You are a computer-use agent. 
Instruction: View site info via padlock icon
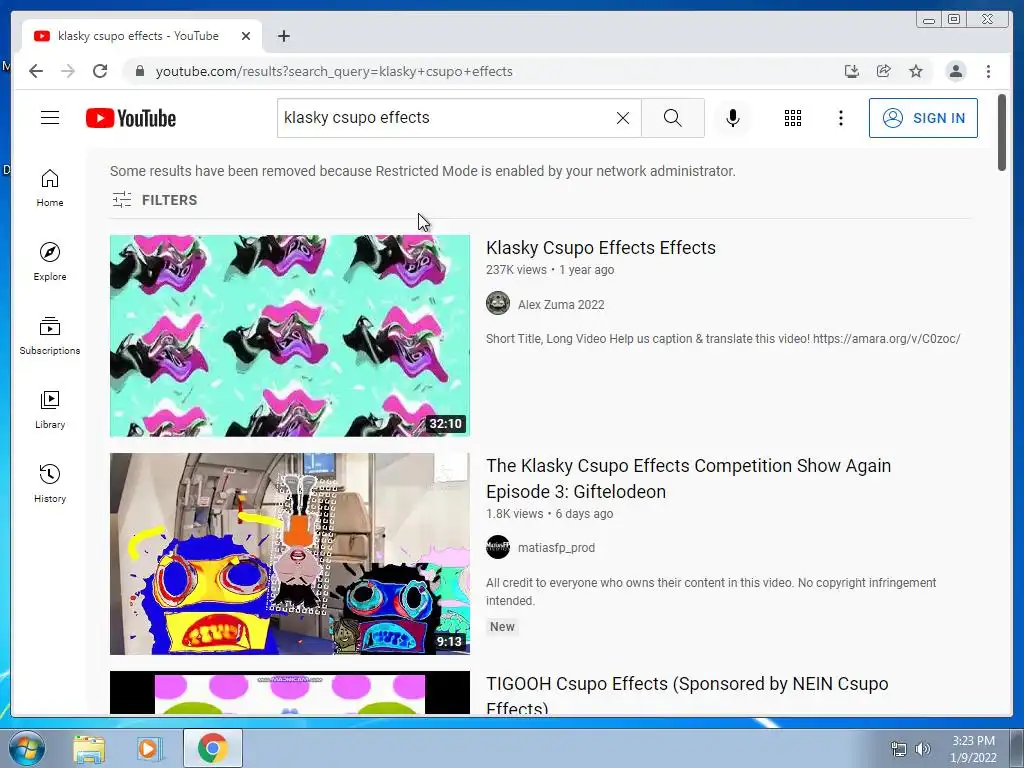(139, 71)
